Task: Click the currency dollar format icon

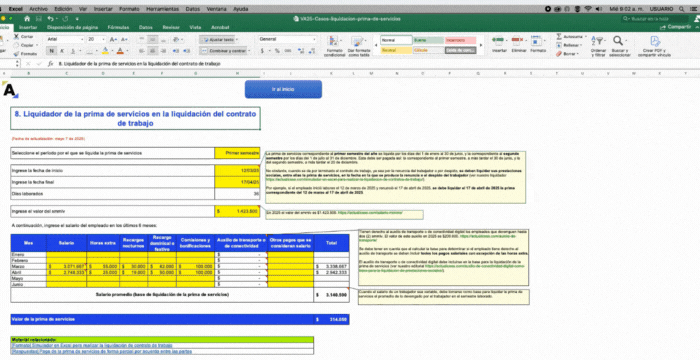Action: (x=262, y=51)
